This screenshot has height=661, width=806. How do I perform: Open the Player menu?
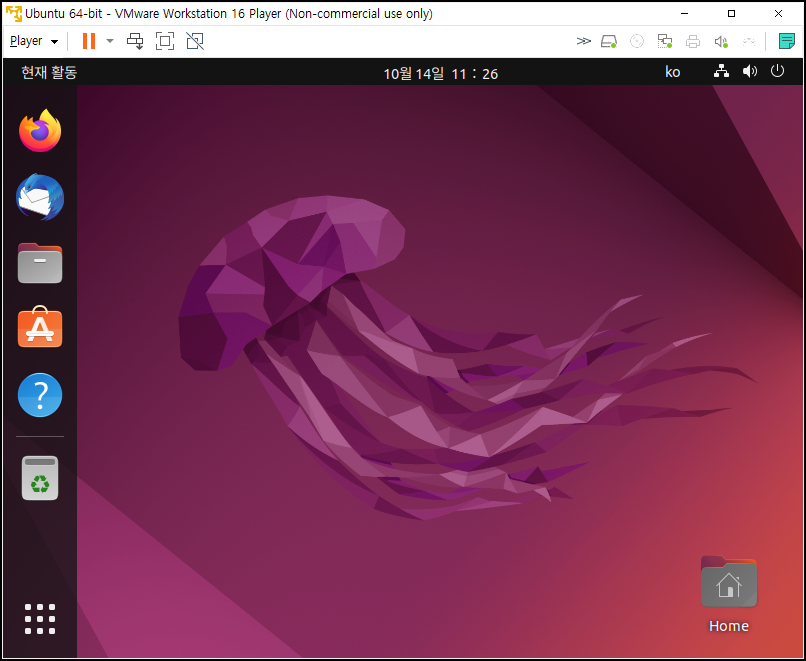[34, 41]
